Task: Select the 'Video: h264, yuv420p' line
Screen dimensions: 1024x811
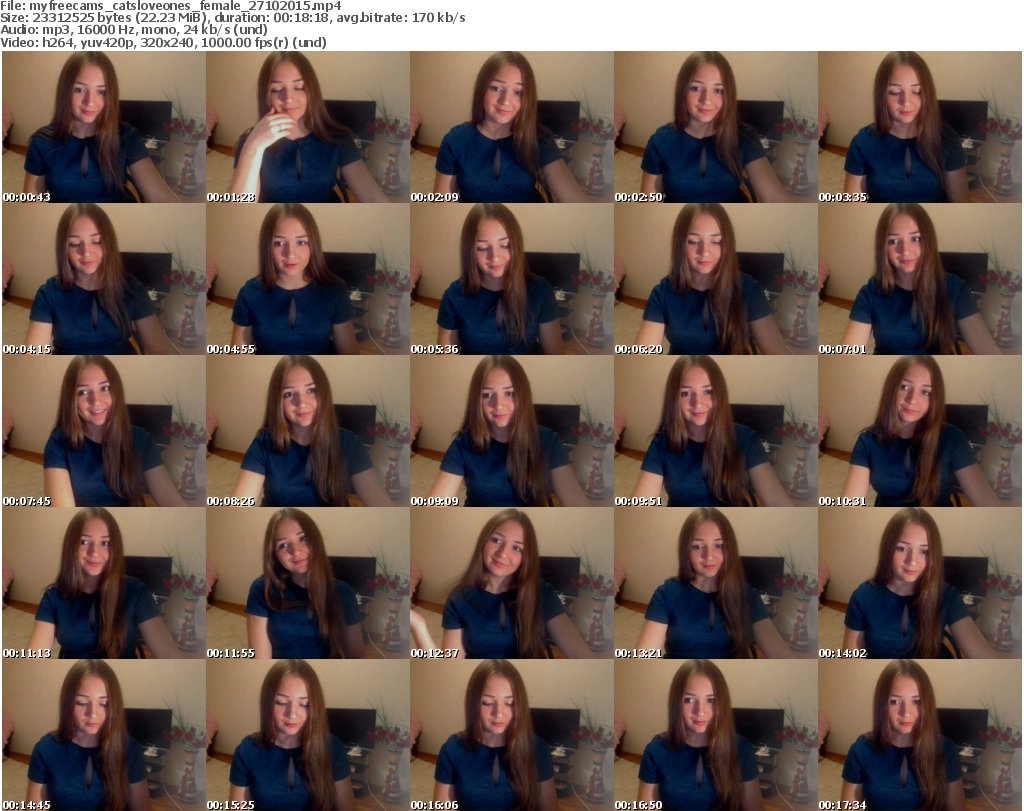Action: [x=163, y=42]
